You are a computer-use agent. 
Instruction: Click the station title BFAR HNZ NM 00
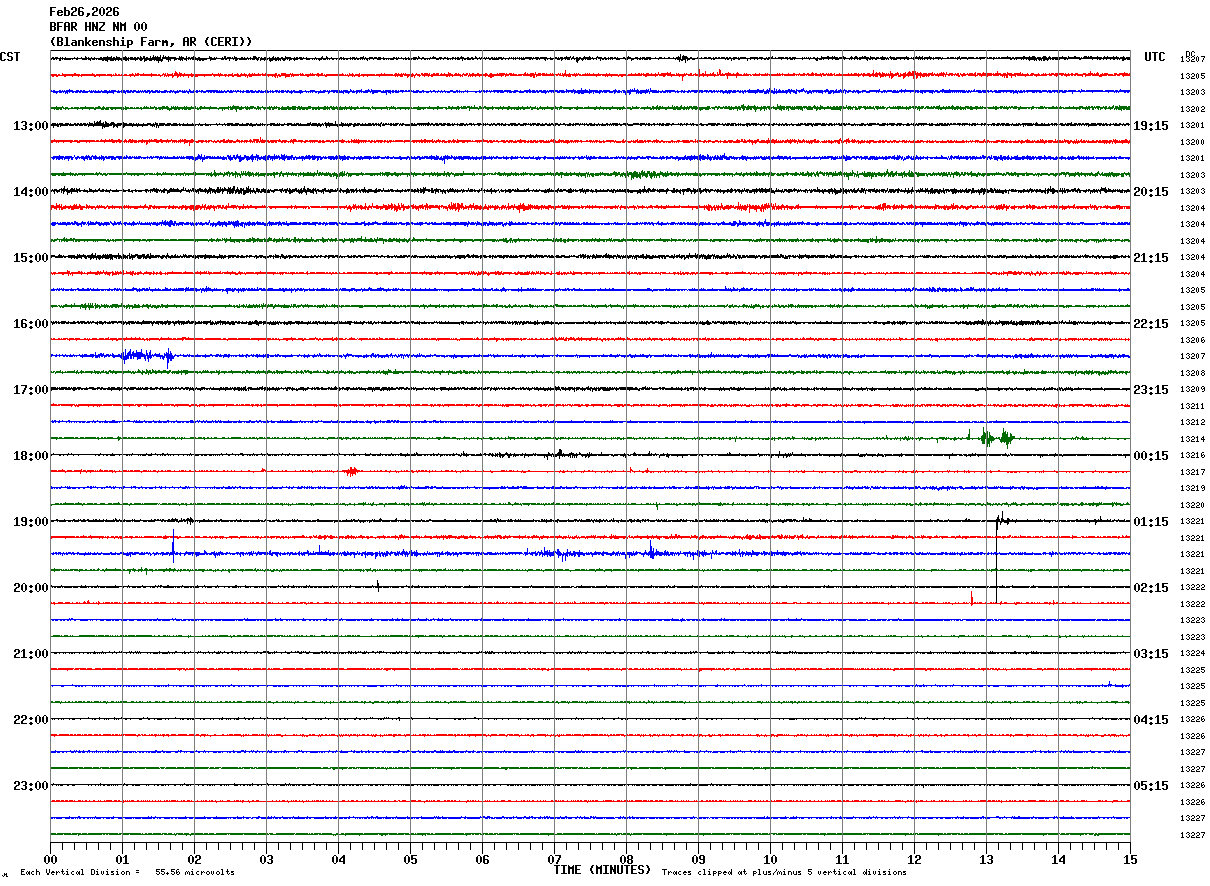(98, 27)
